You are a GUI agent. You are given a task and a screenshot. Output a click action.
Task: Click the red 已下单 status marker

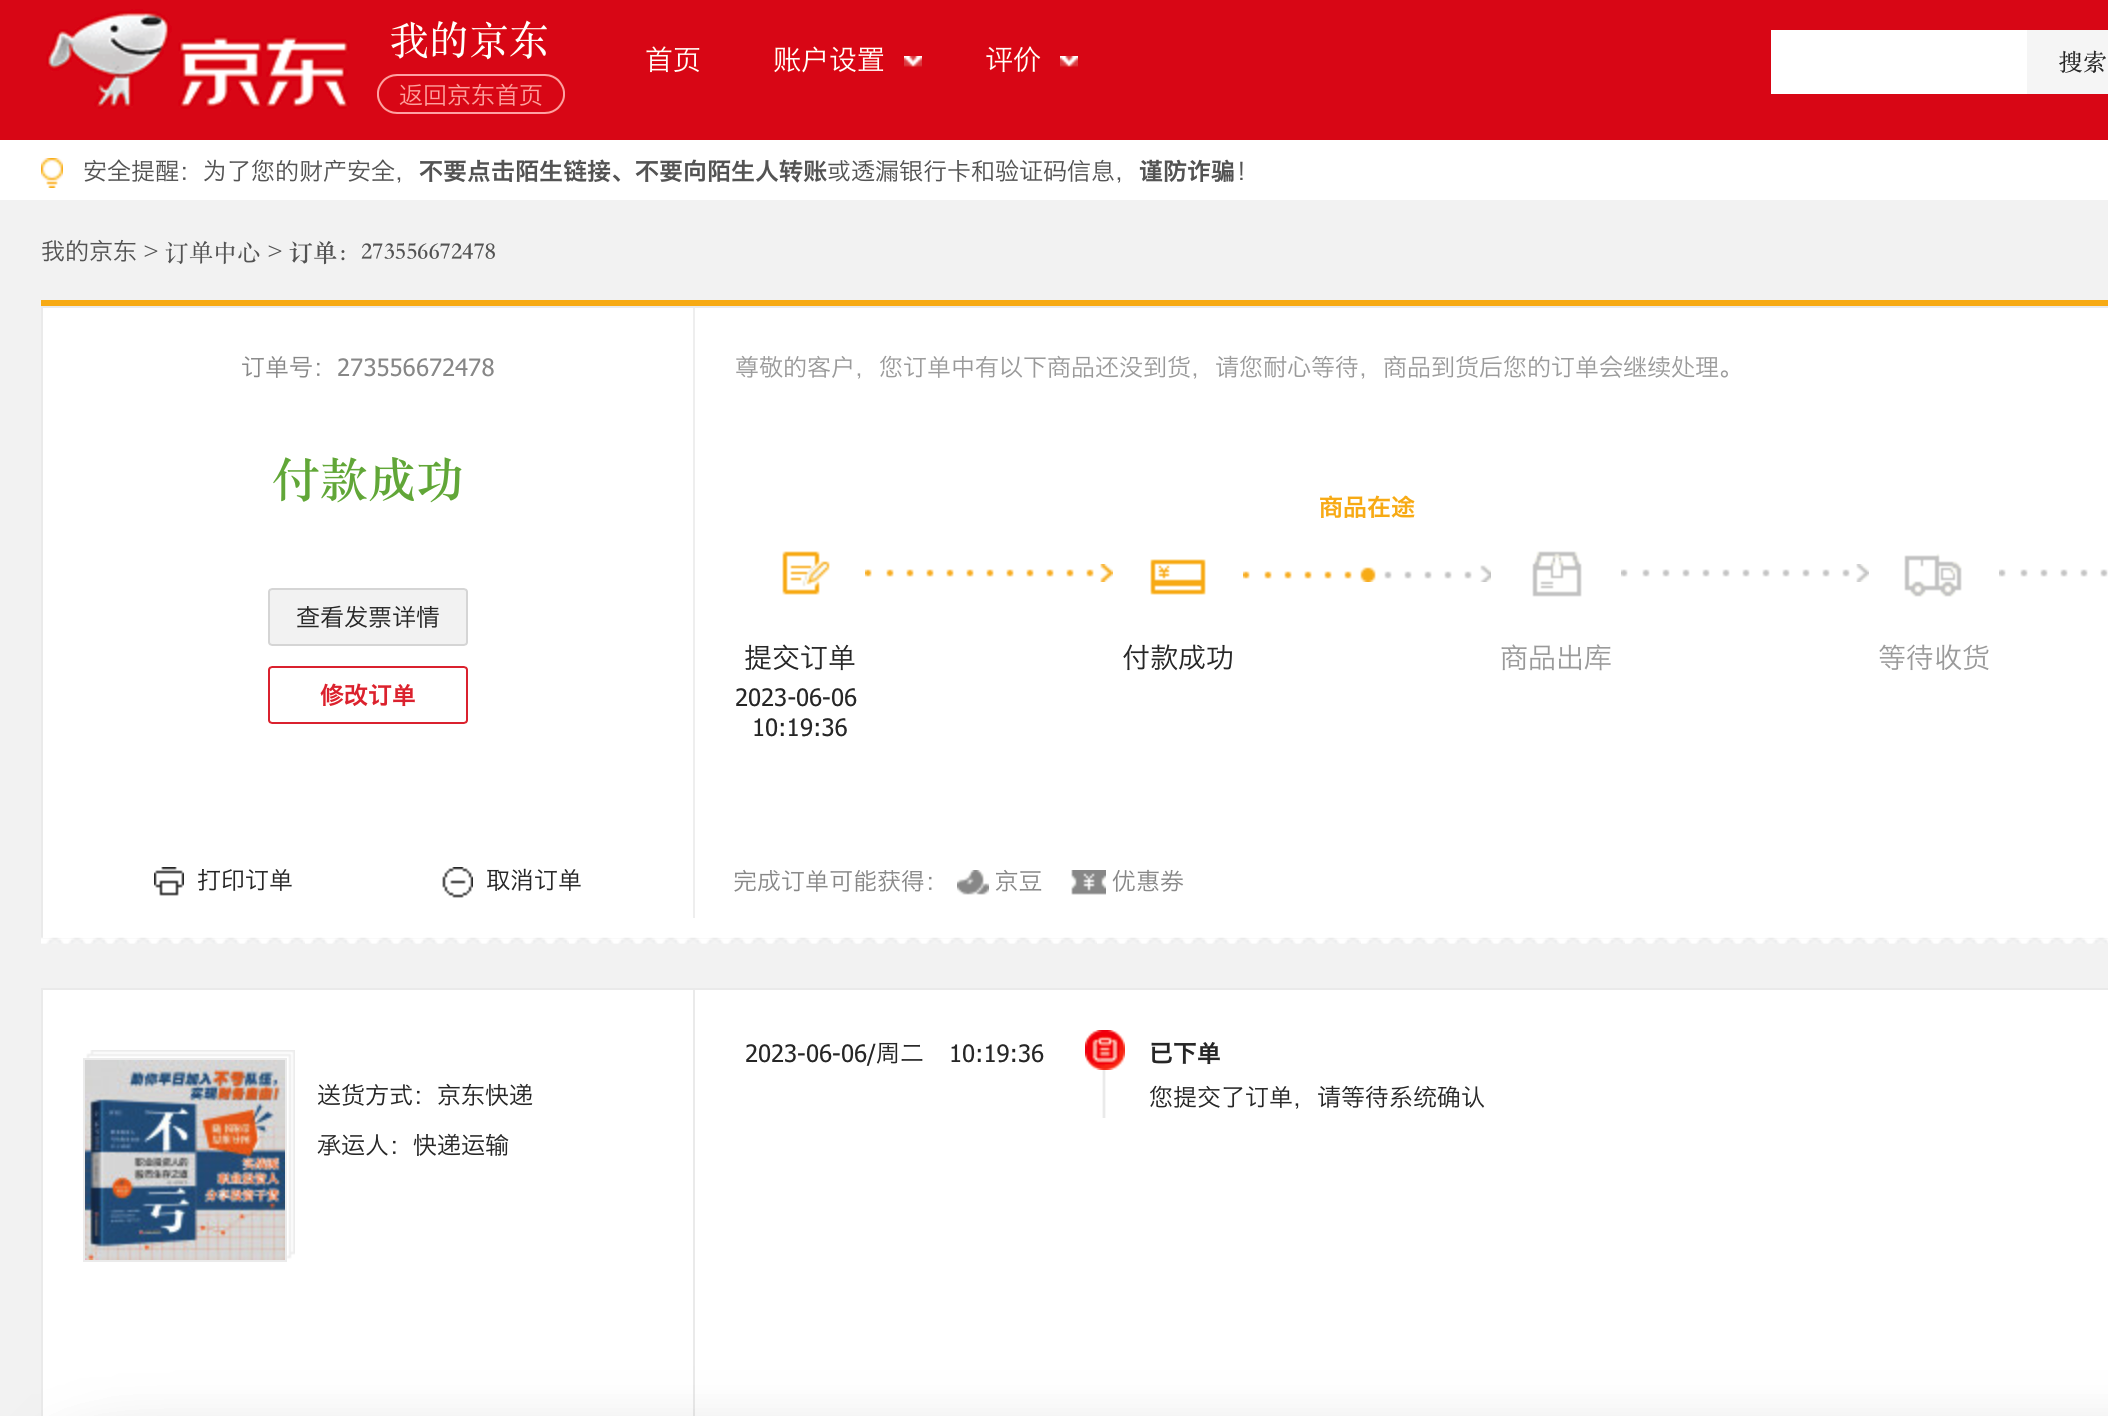(x=1104, y=1050)
